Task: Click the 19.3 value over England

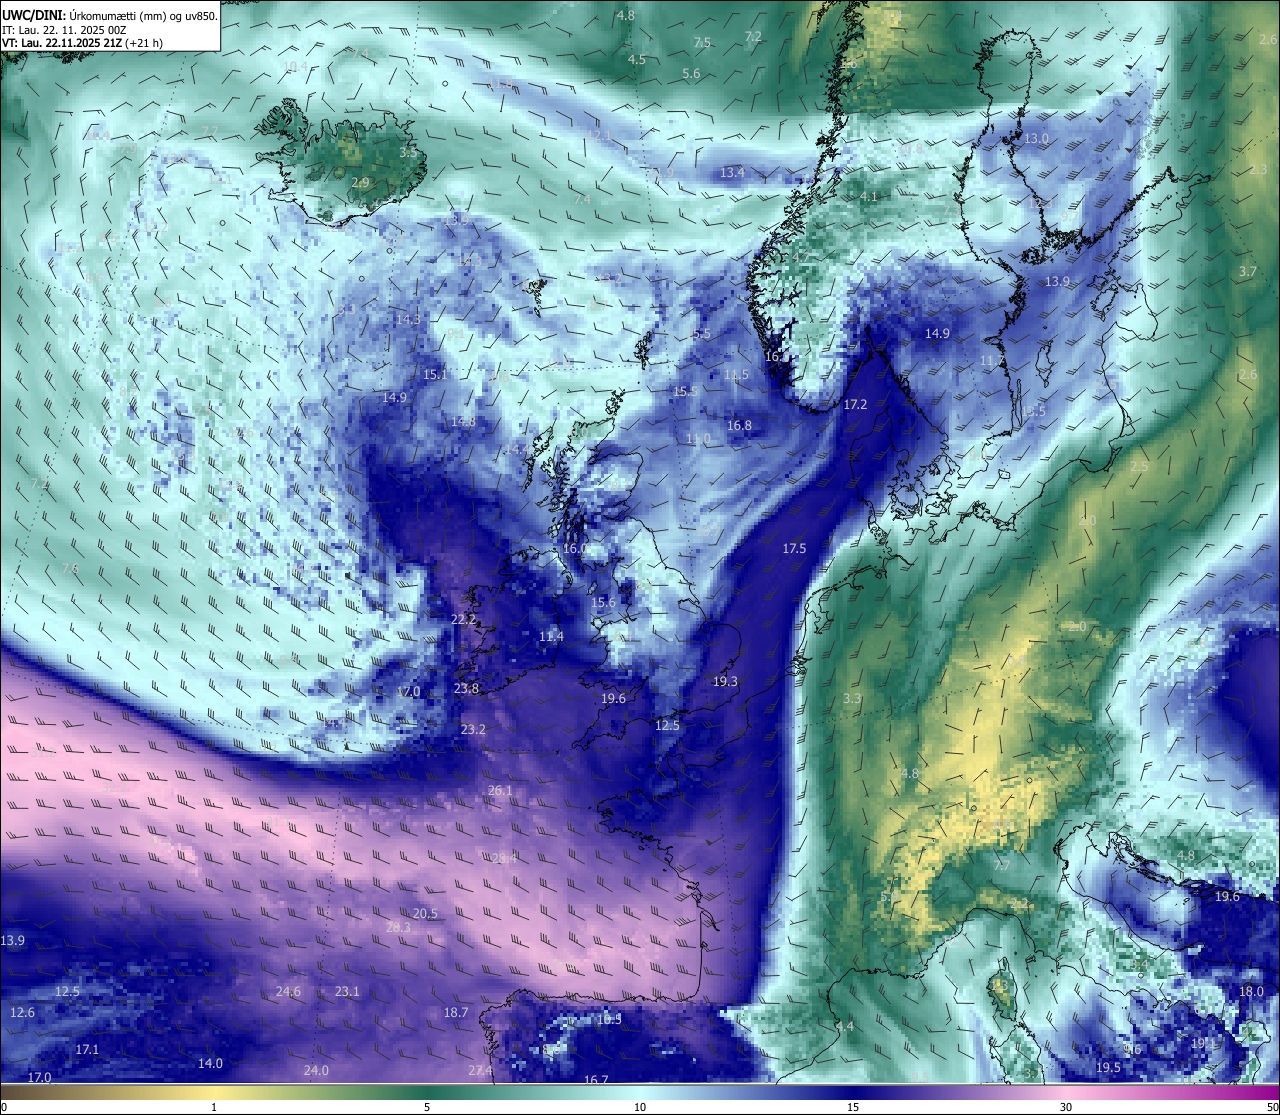Action: click(x=725, y=682)
